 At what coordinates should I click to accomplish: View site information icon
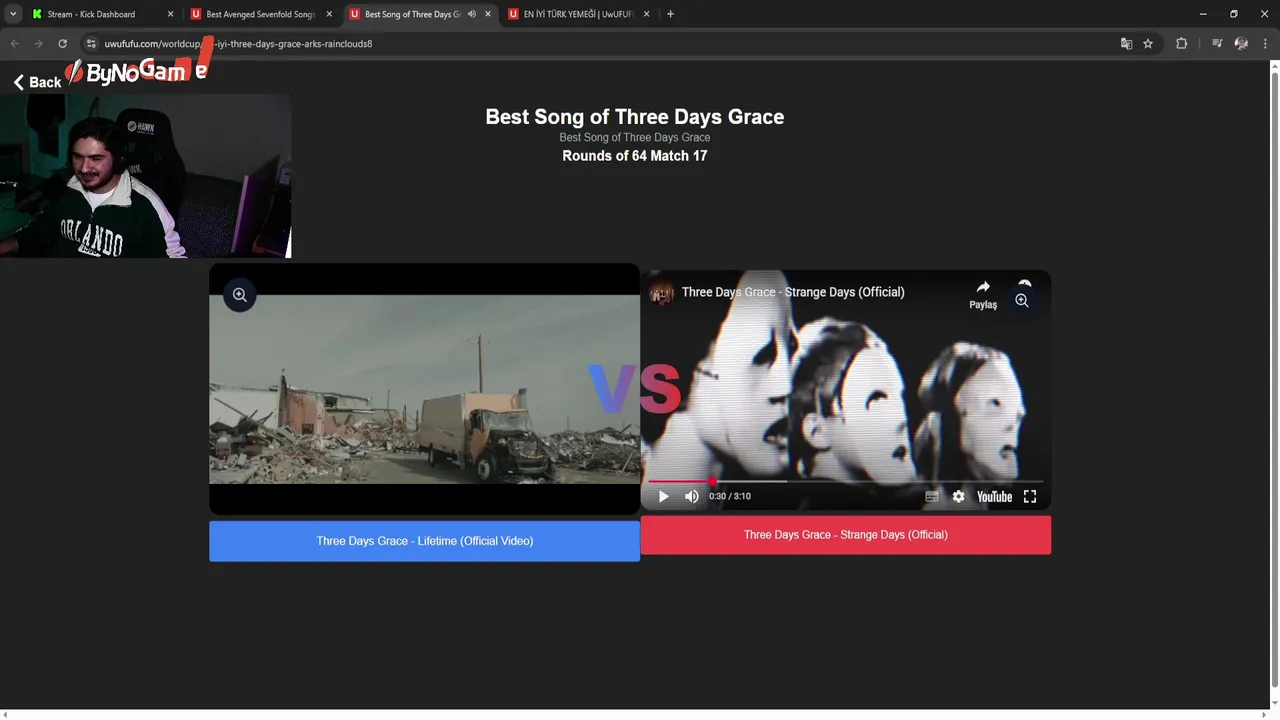pyautogui.click(x=91, y=44)
